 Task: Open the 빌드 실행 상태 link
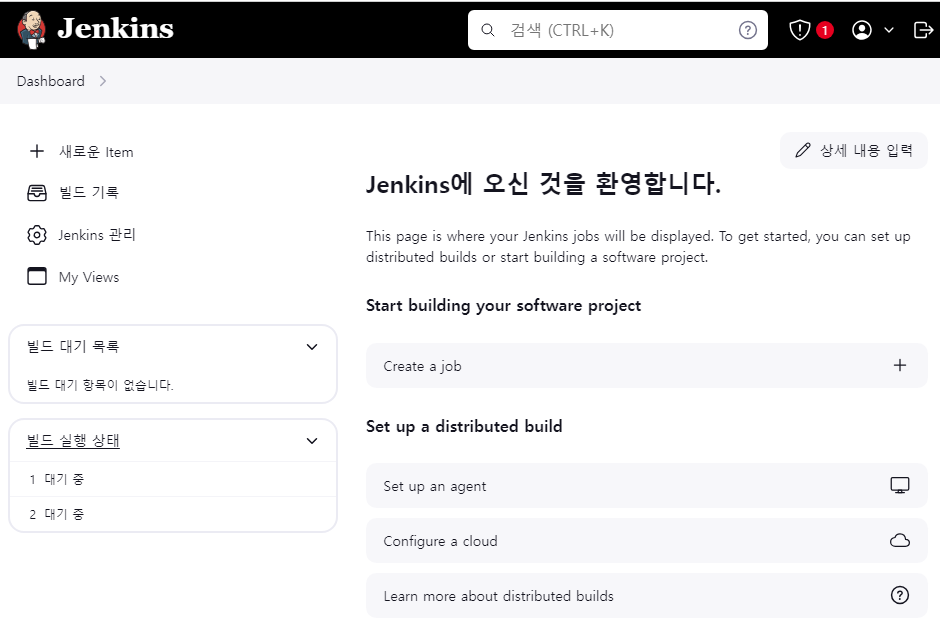pos(73,441)
